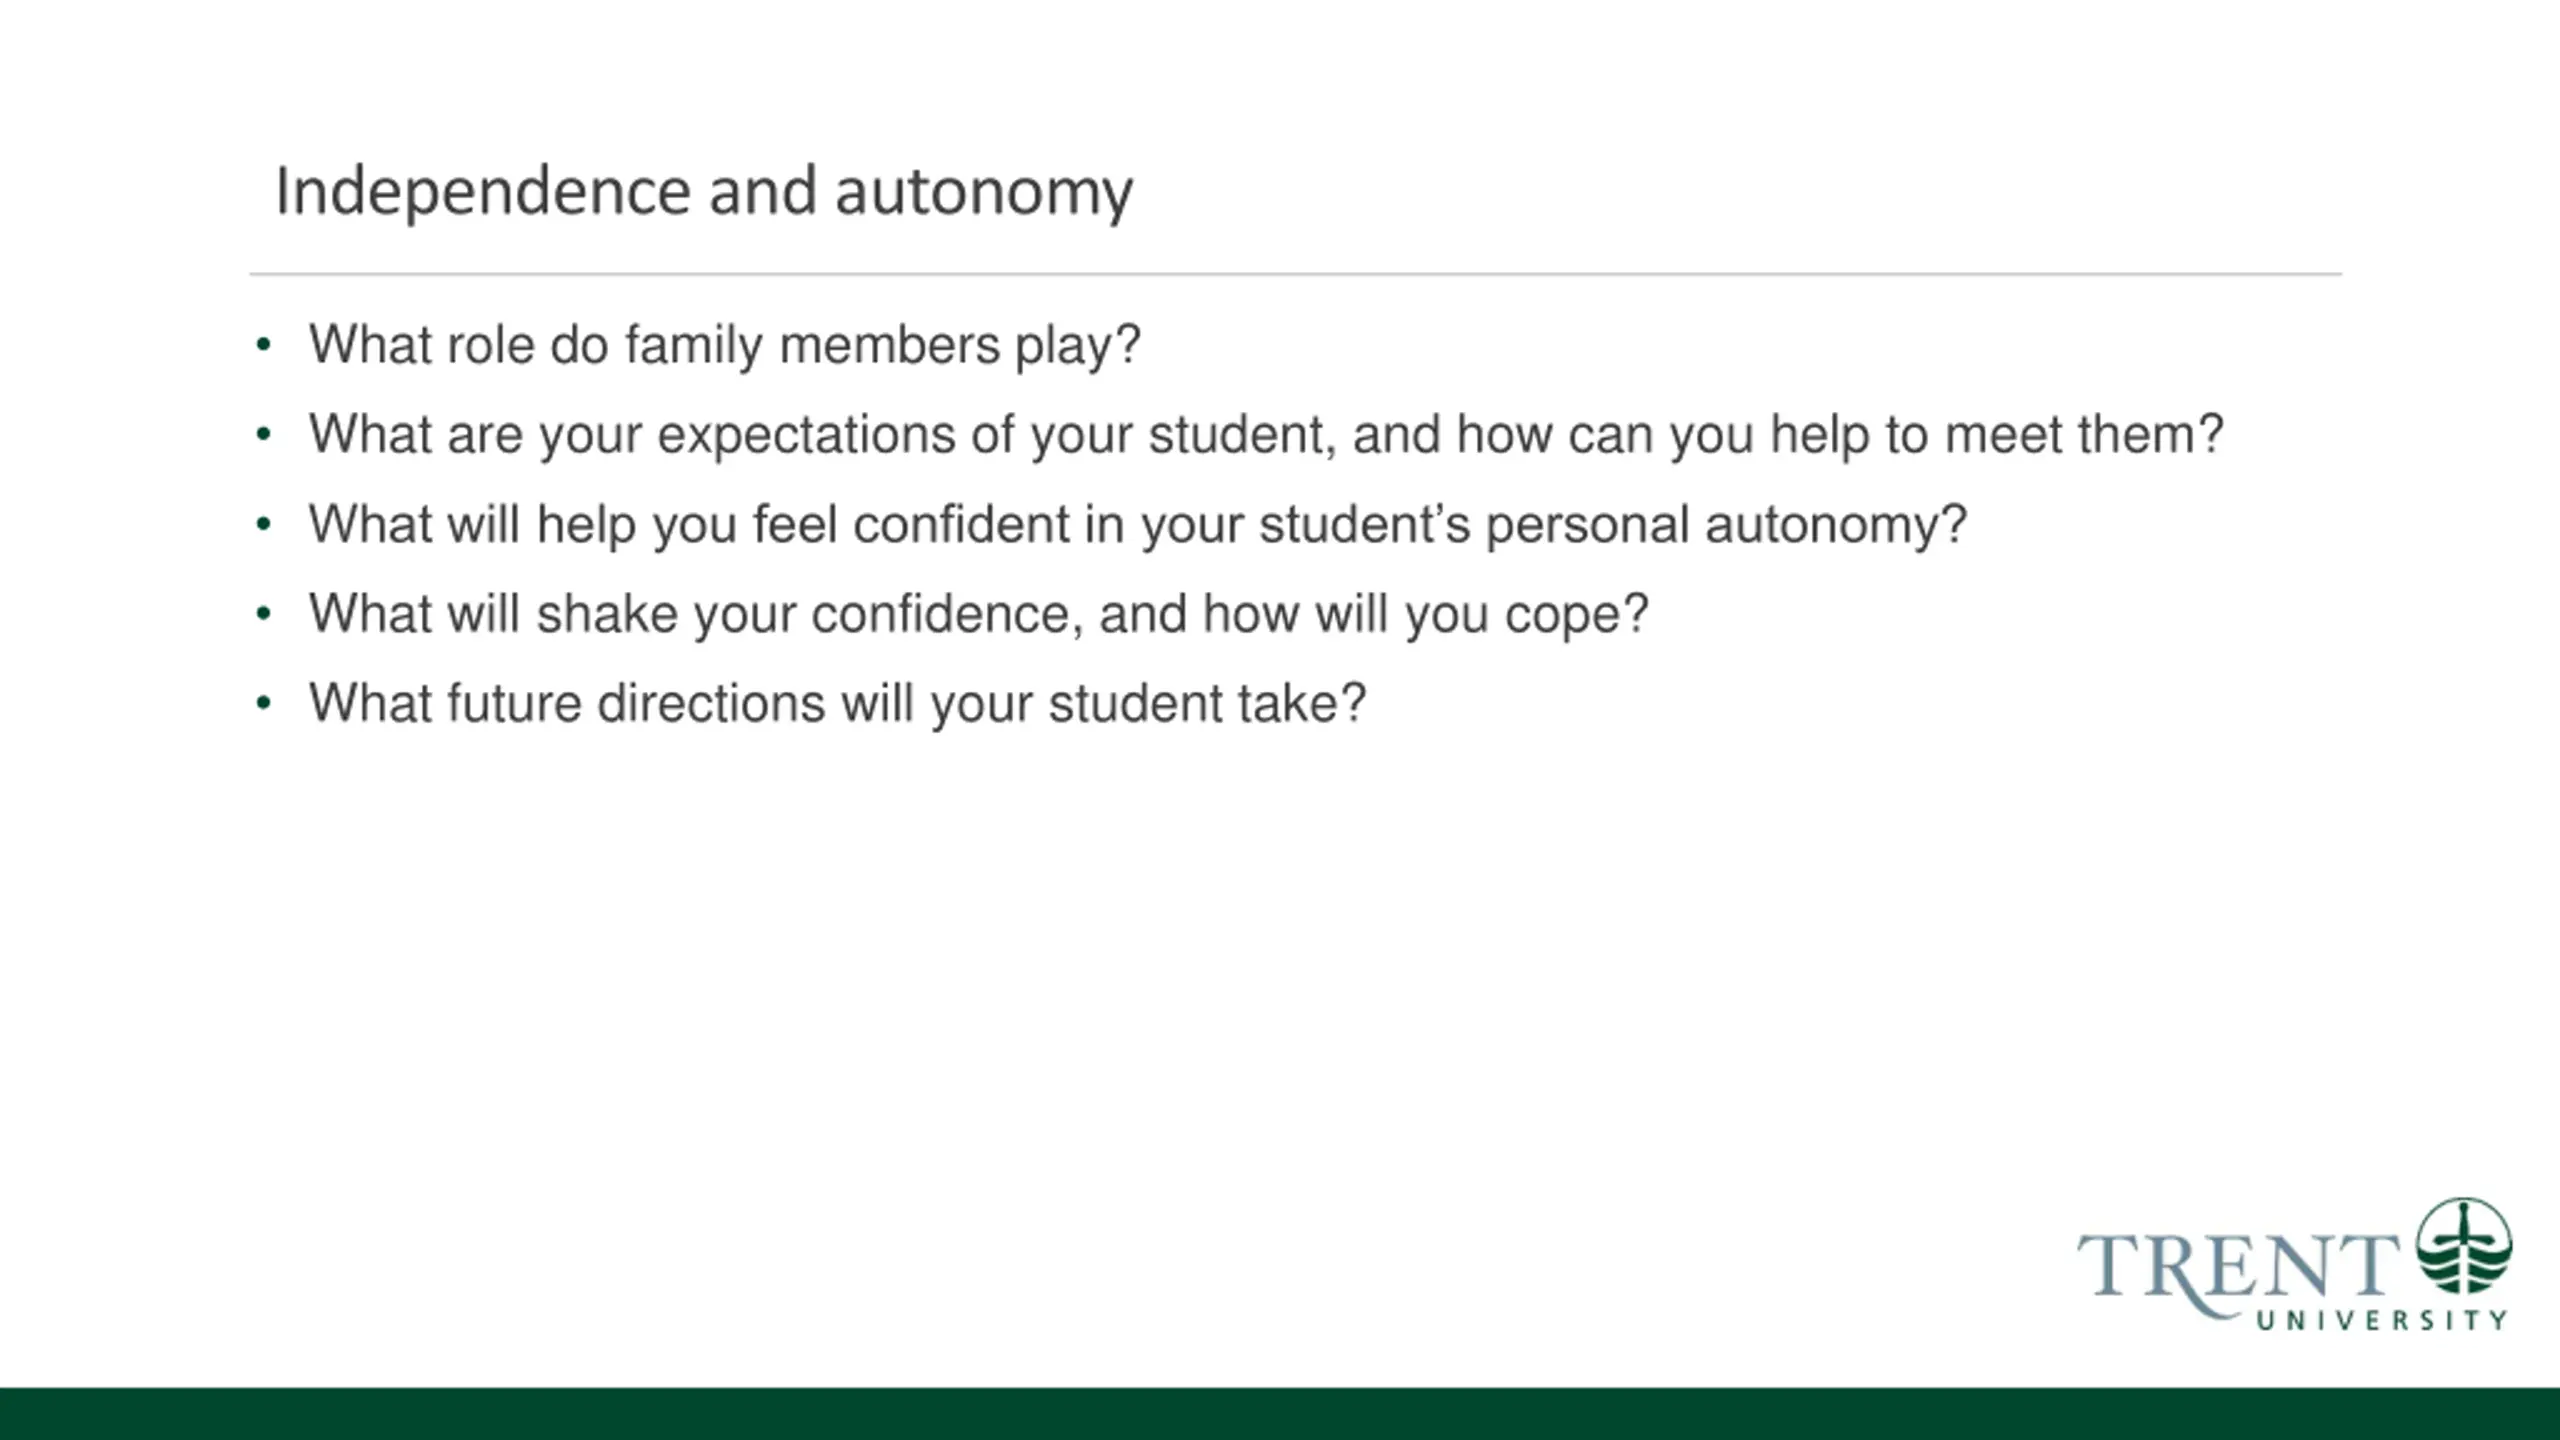Image resolution: width=2560 pixels, height=1440 pixels.
Task: Click the word 'autonomy?' in the third bullet
Action: 1836,527
